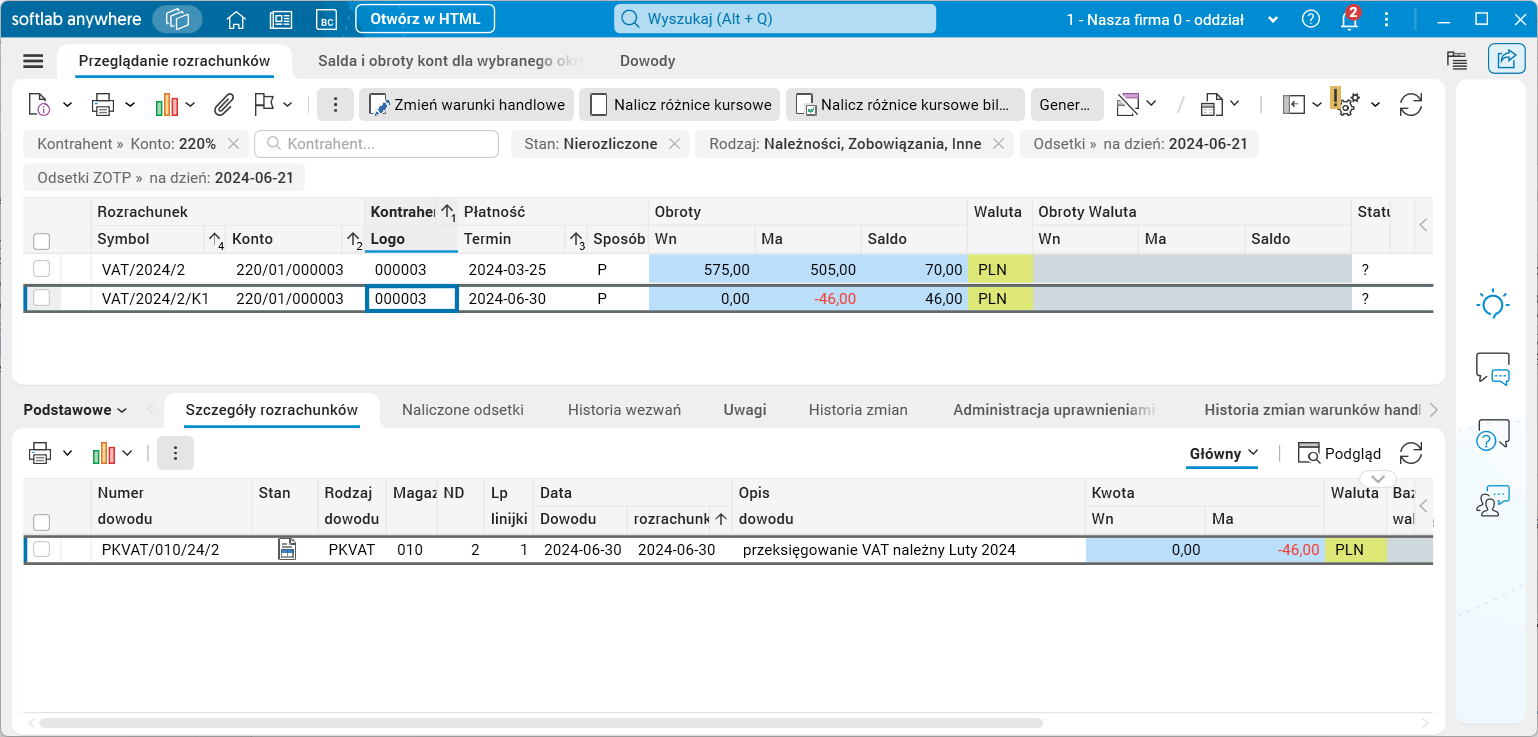This screenshot has width=1538, height=737.
Task: Open notifications bell with 2 alerts
Action: click(x=1349, y=19)
